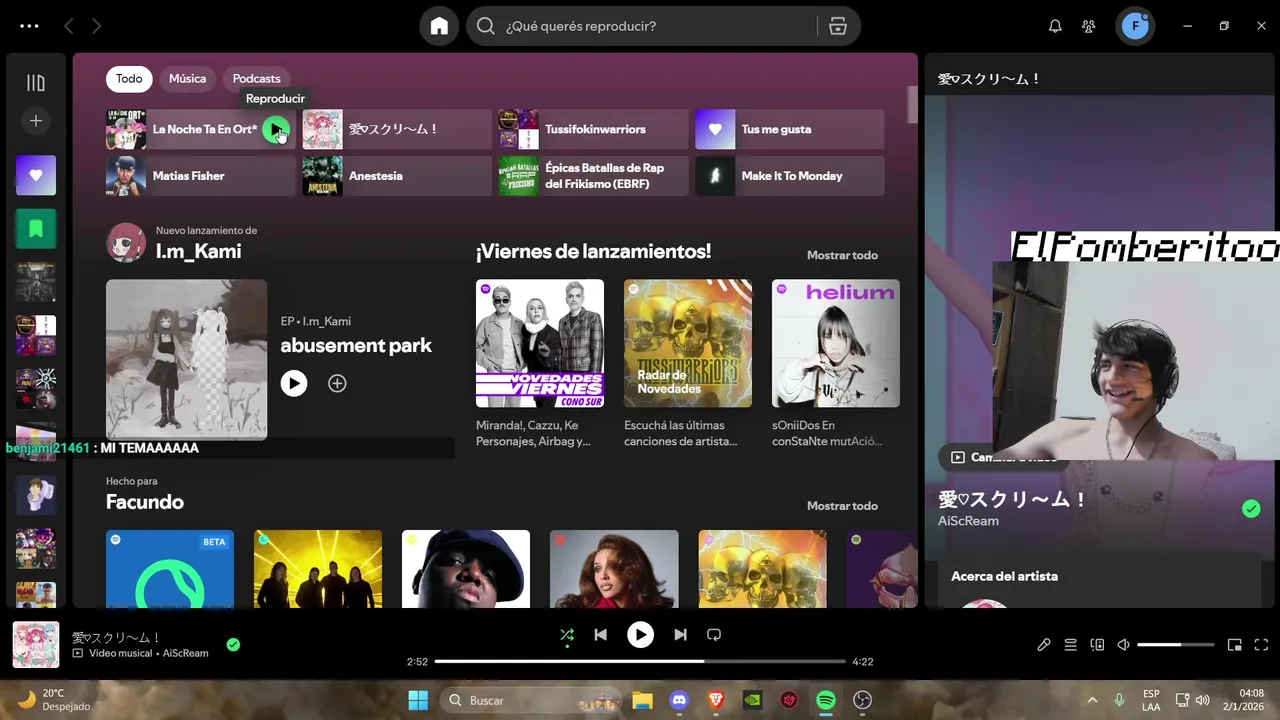Open Your Episodes green bookmark in sidebar

point(36,229)
